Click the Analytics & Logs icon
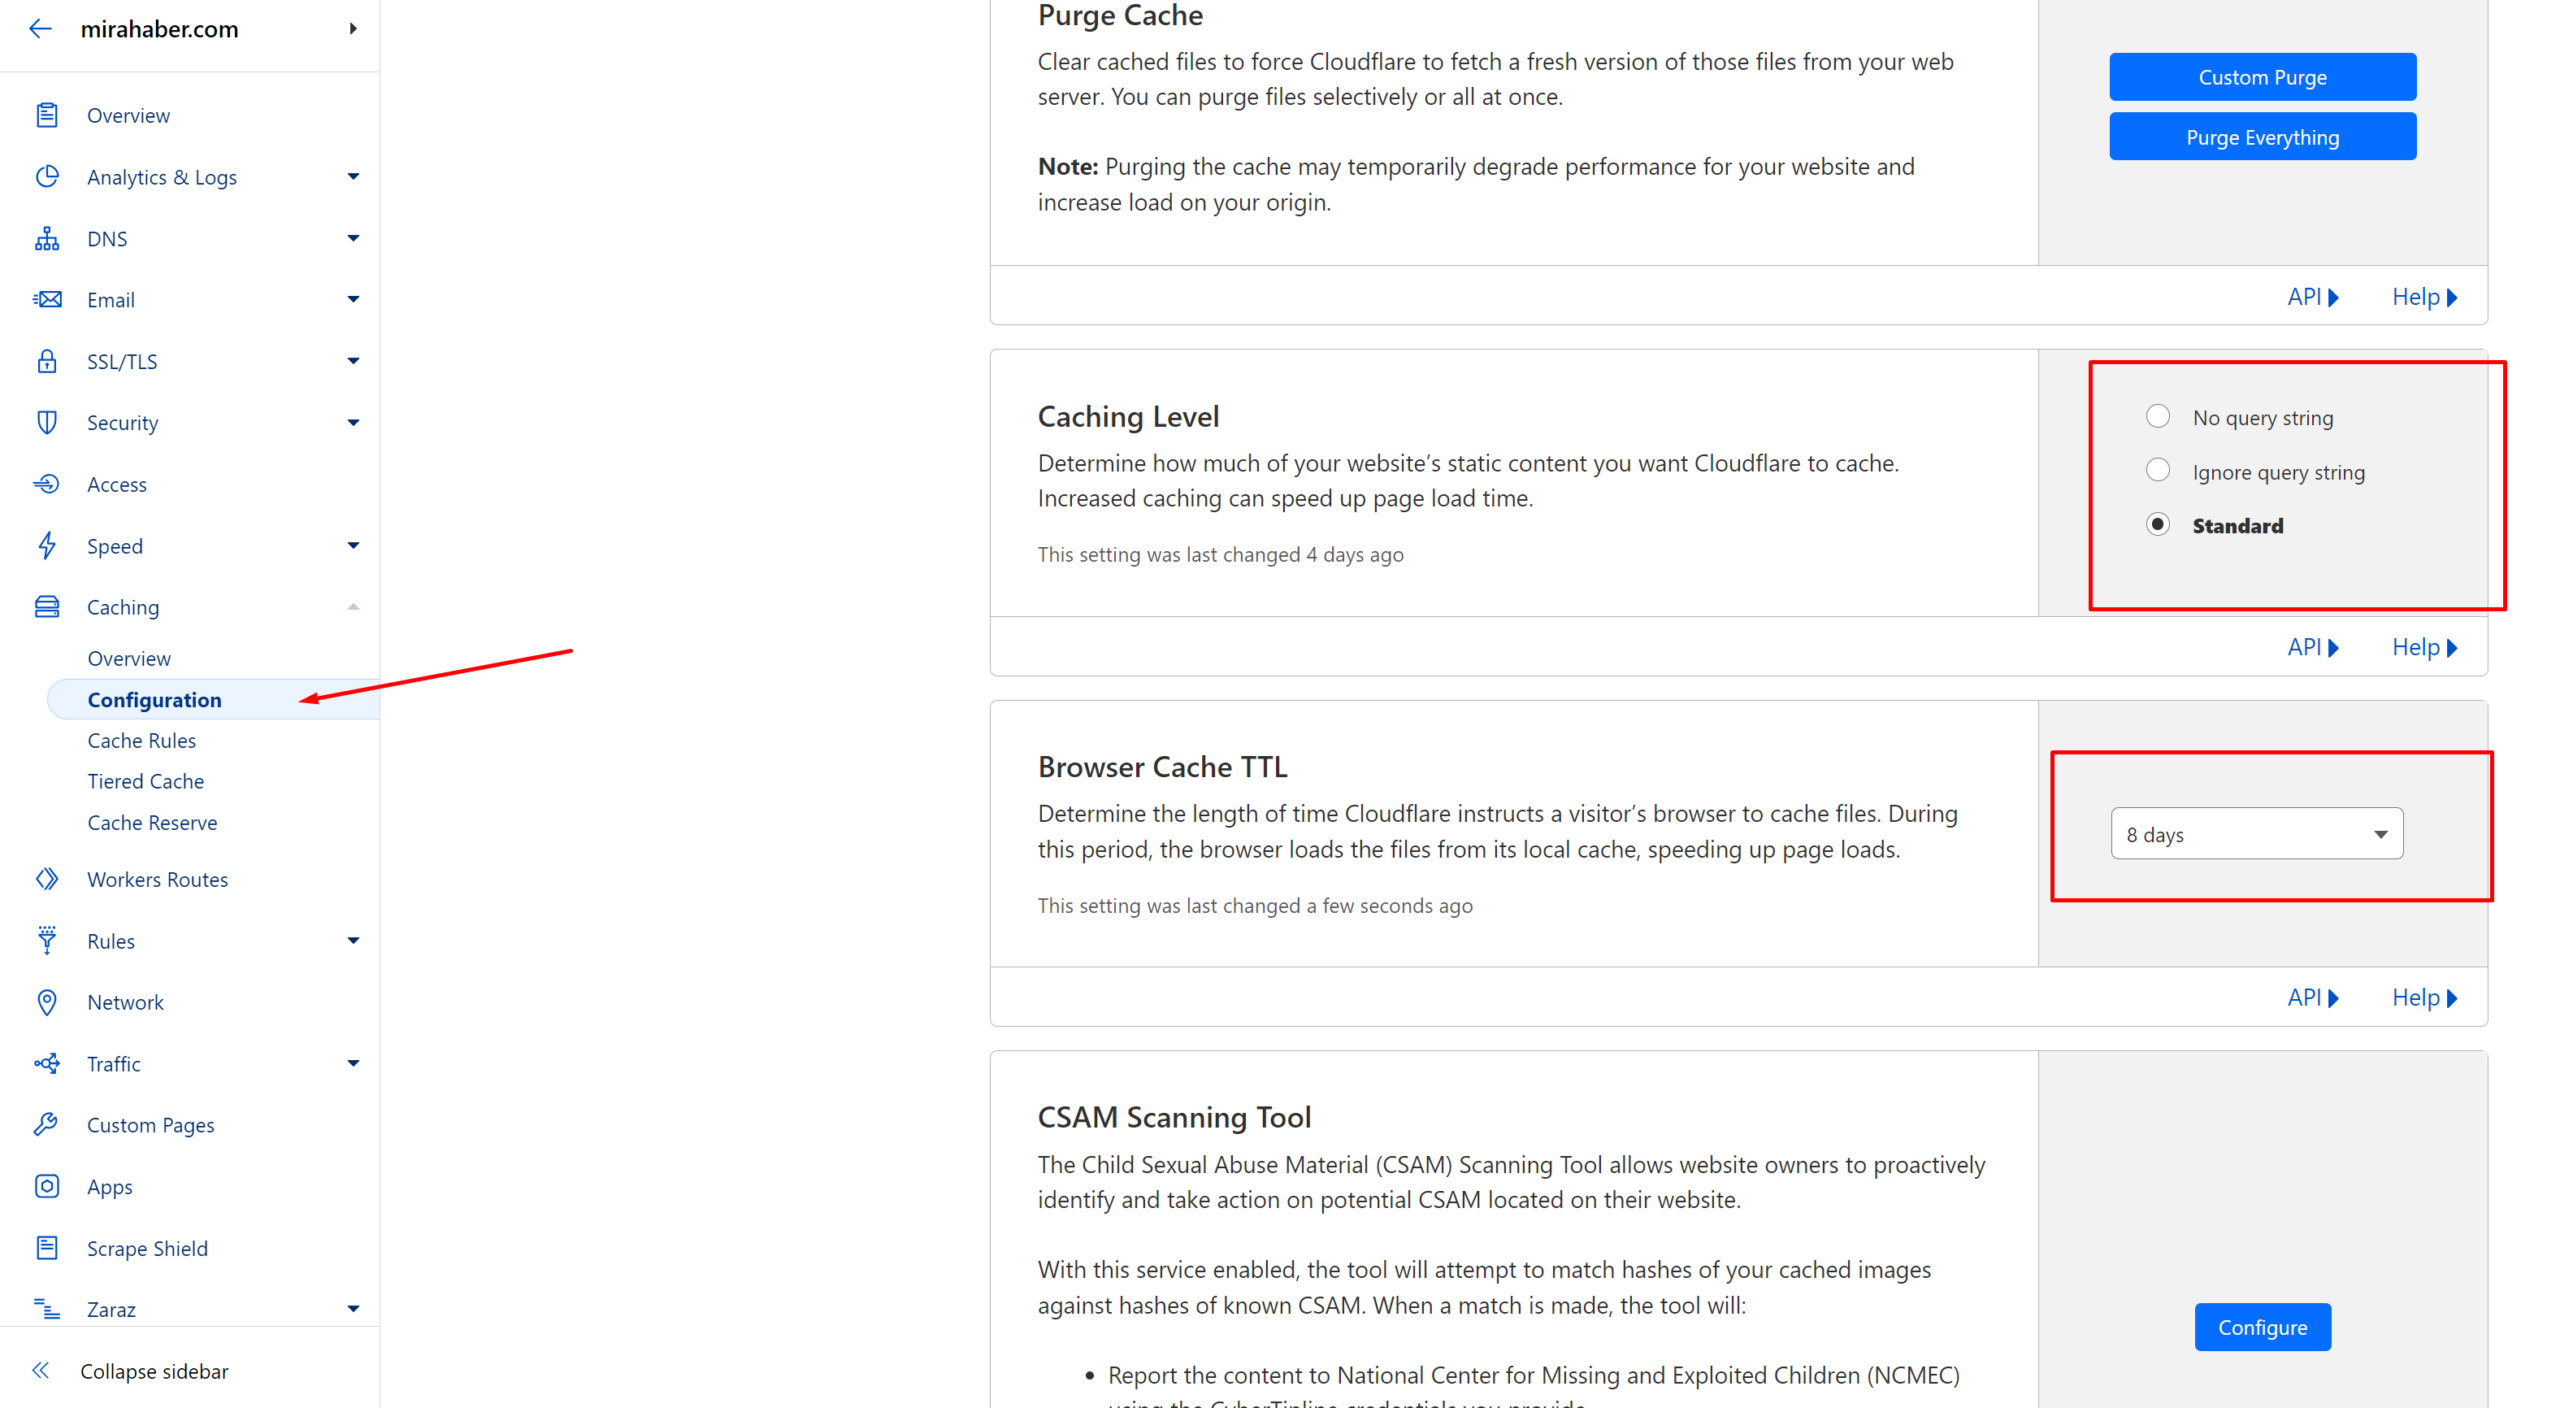This screenshot has width=2560, height=1408. click(47, 177)
